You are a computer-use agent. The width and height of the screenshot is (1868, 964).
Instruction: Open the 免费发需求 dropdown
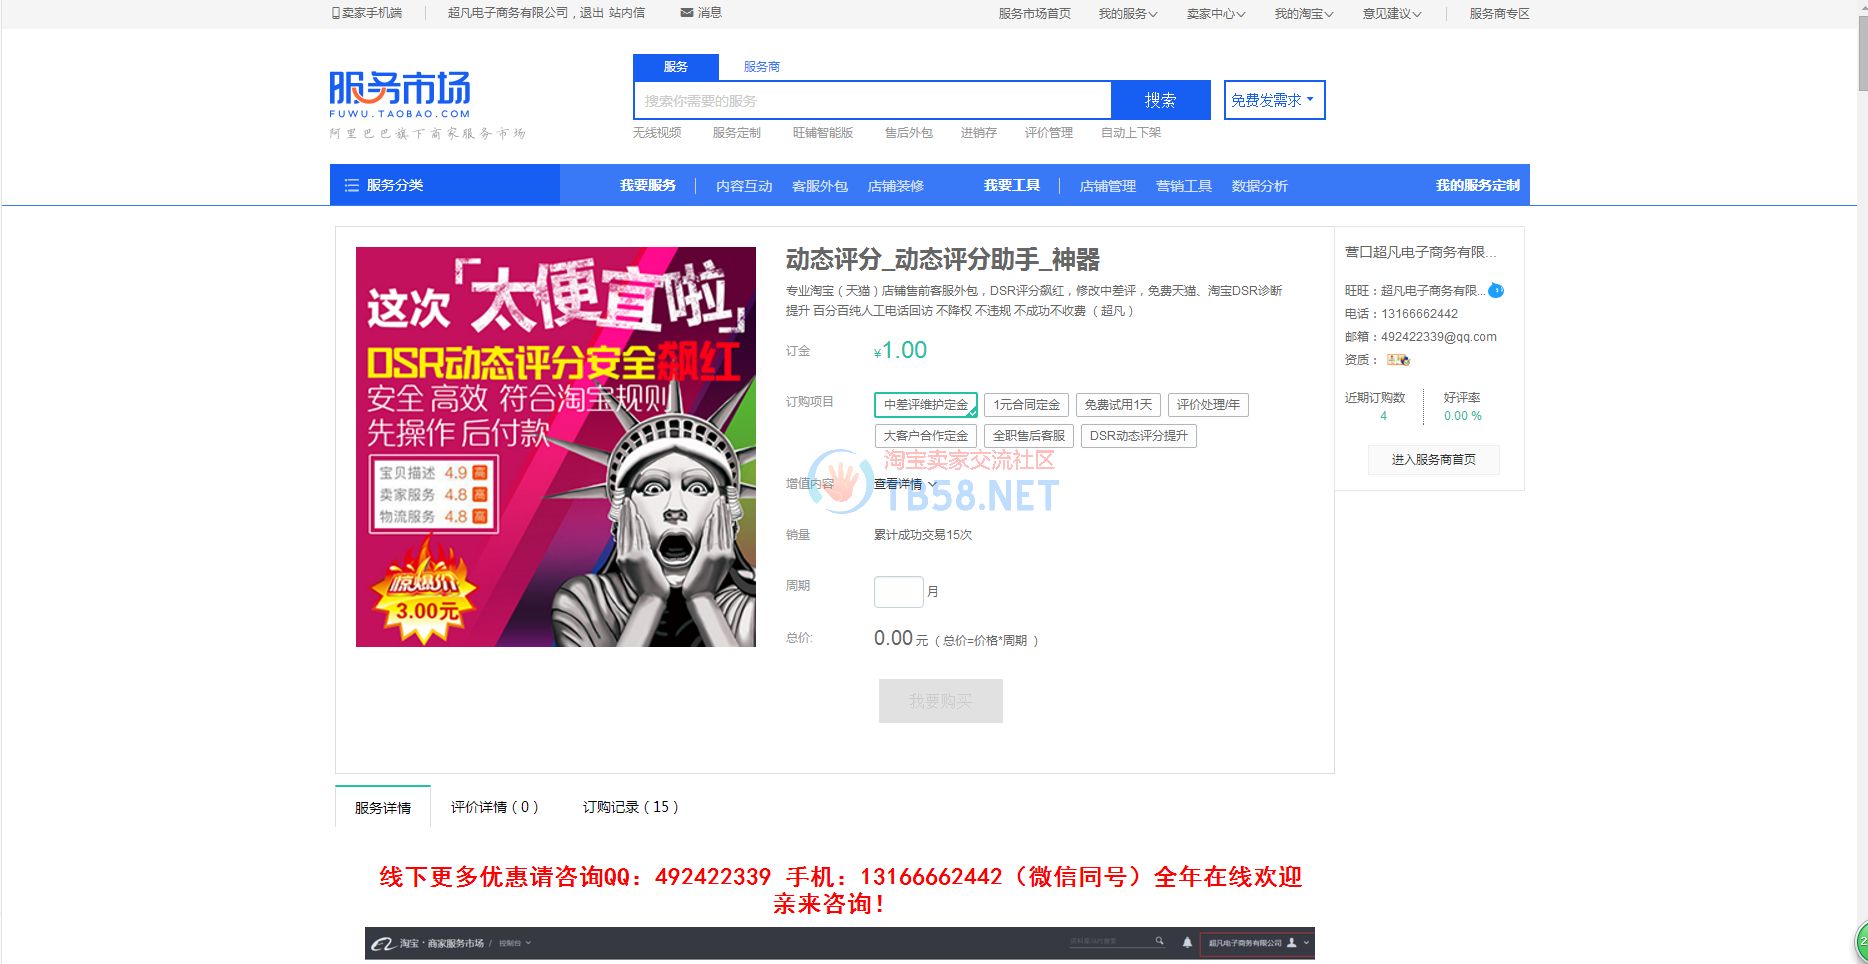click(1274, 100)
